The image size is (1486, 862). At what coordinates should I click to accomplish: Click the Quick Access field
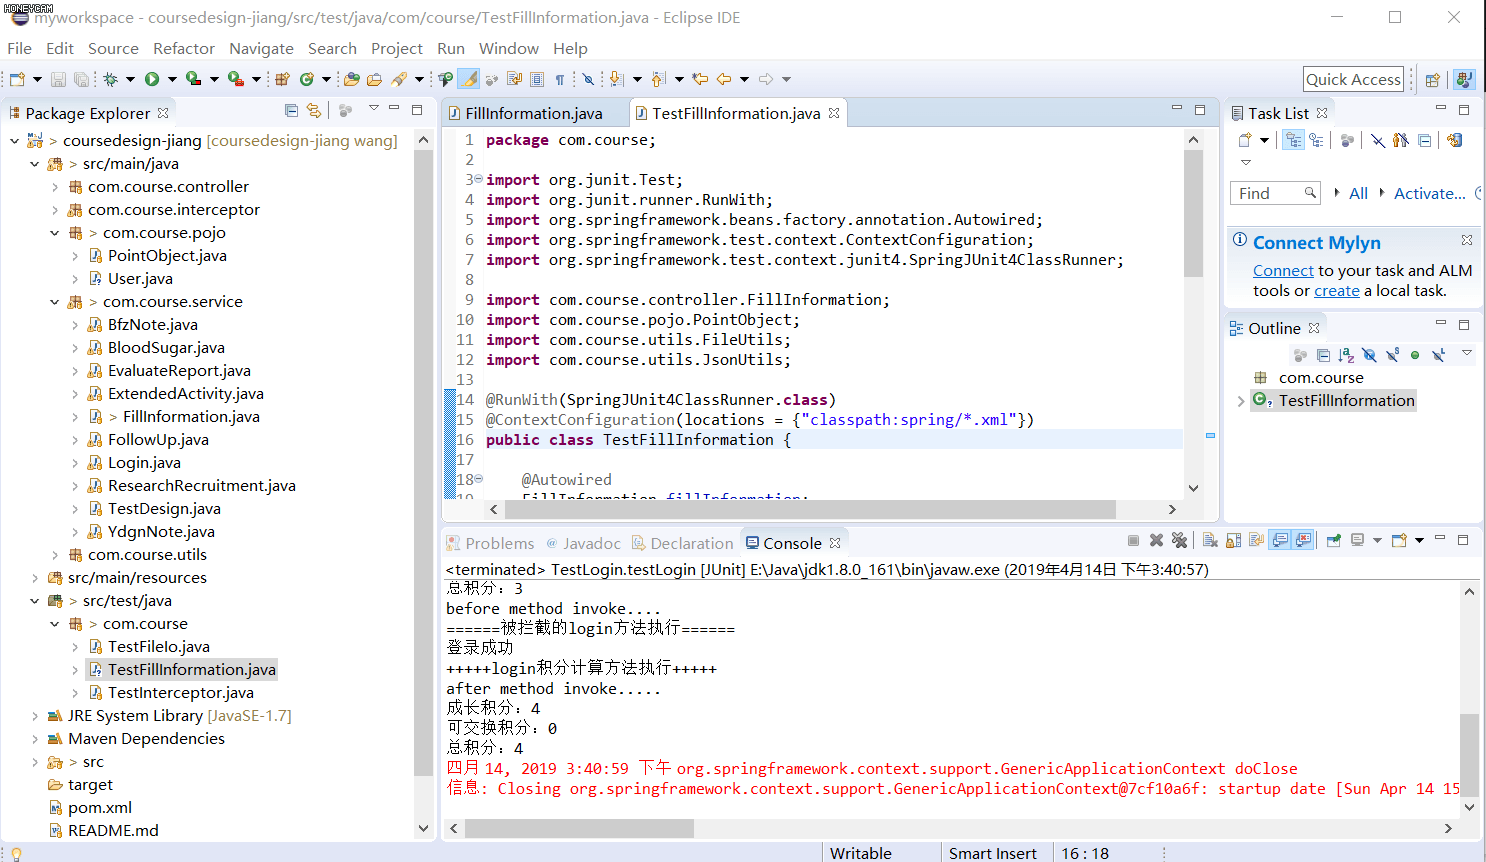coord(1354,79)
